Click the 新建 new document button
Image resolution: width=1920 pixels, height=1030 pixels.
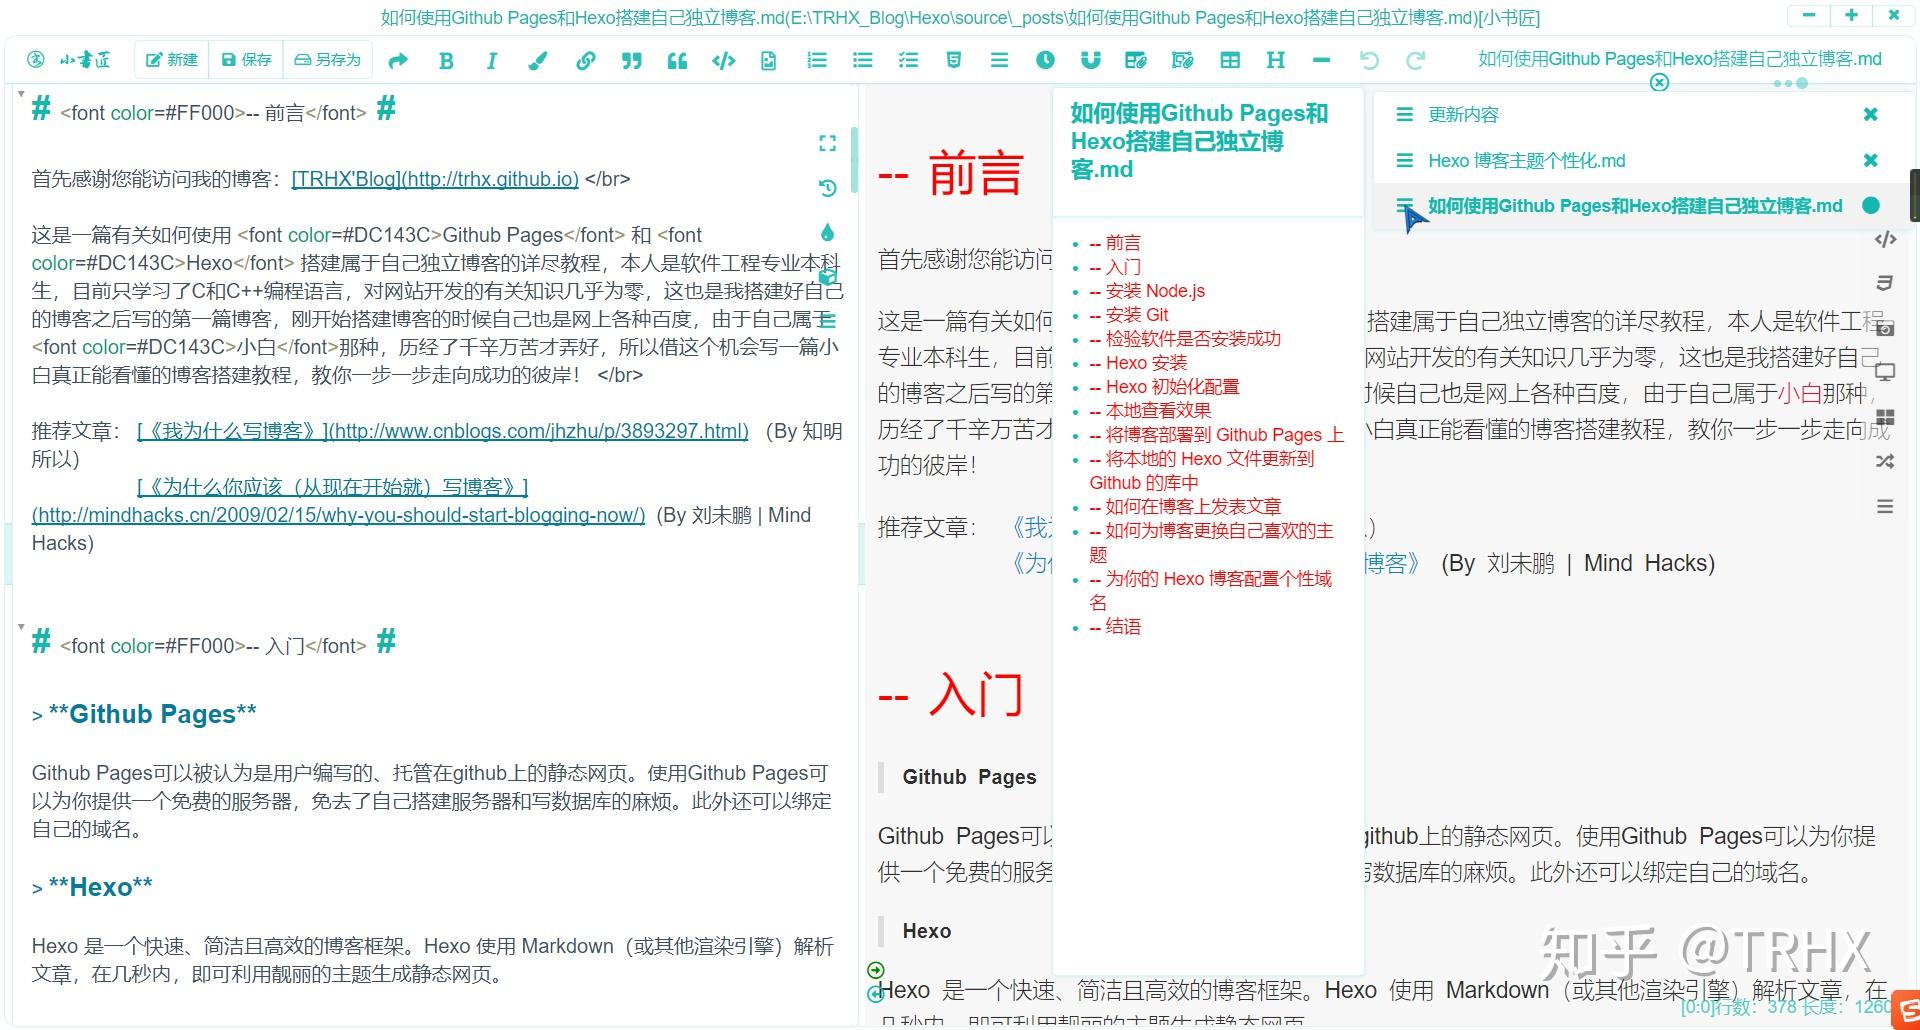point(172,60)
